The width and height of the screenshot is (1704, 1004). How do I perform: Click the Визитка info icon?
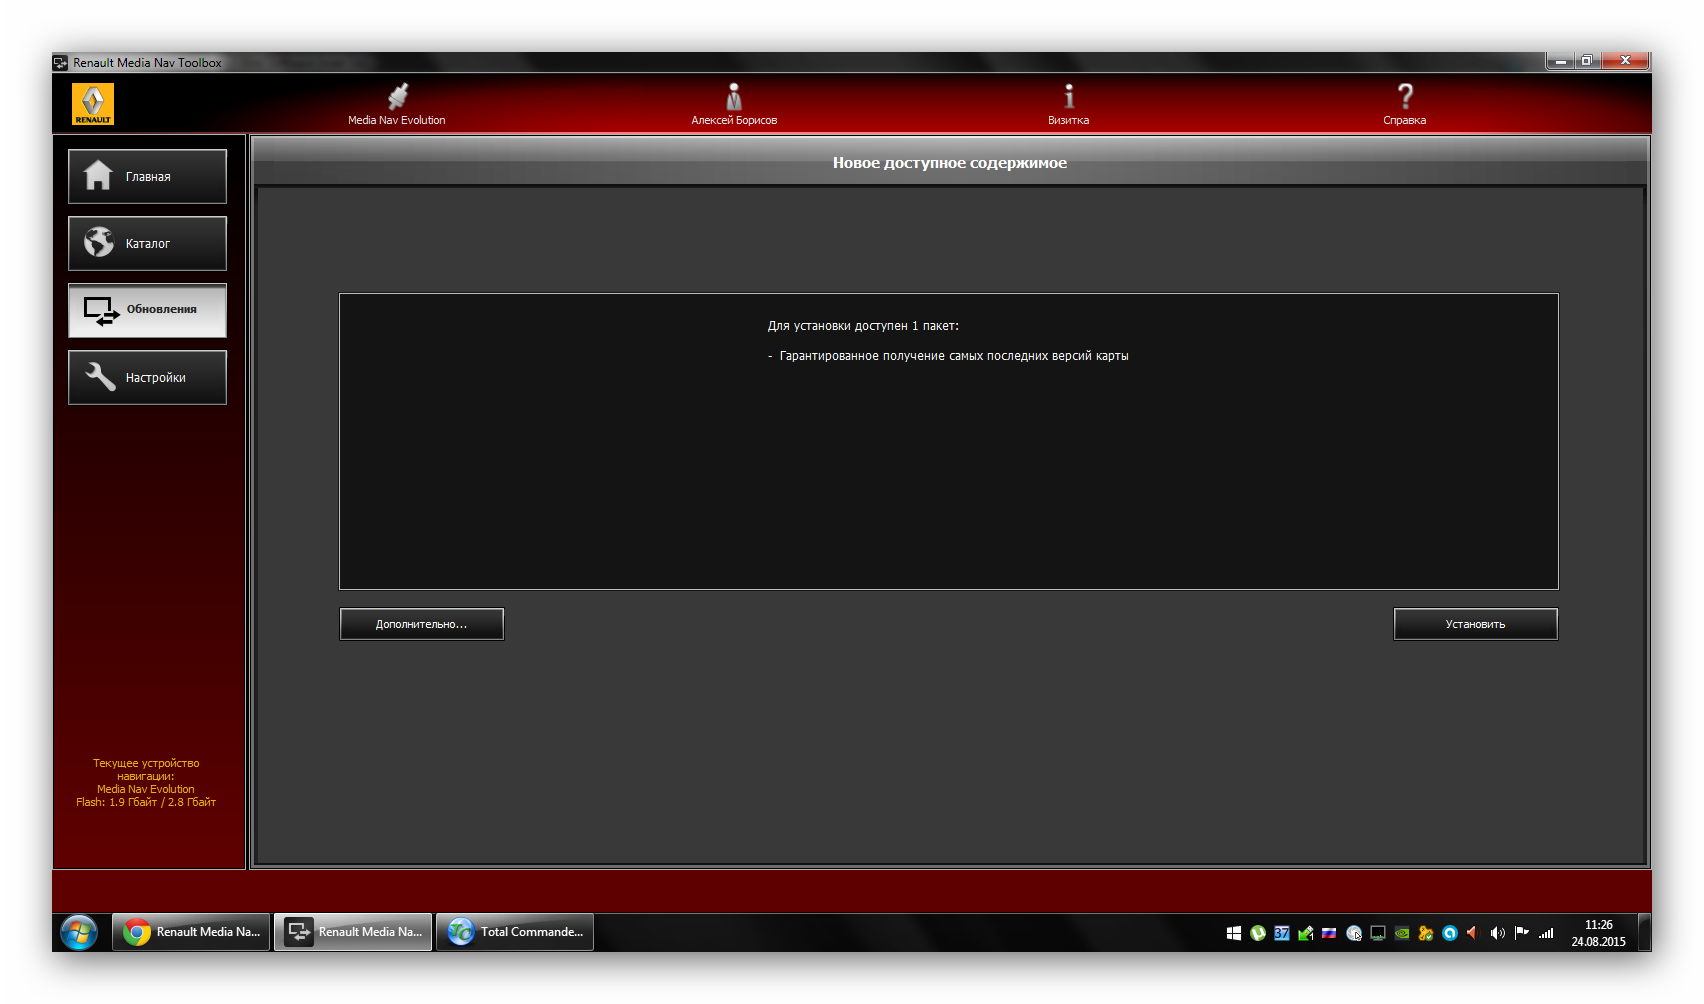pos(1068,97)
